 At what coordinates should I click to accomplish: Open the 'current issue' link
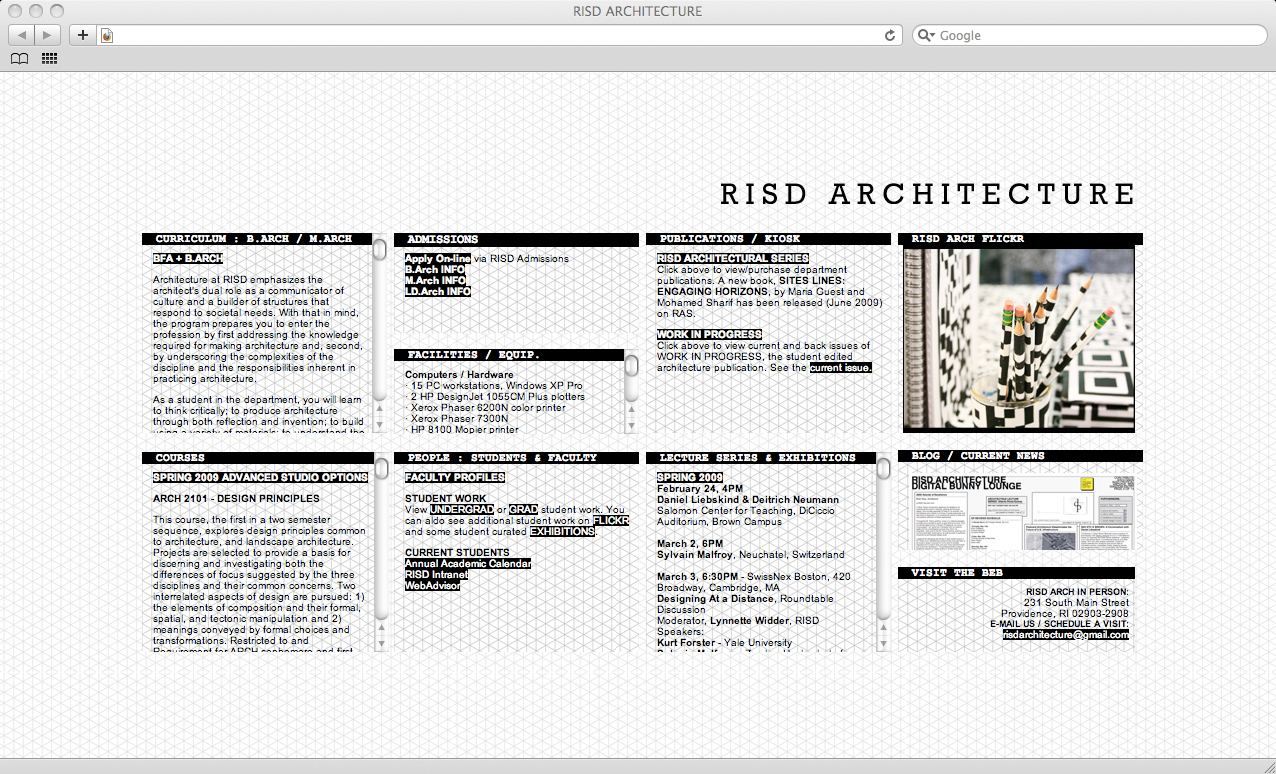pyautogui.click(x=841, y=367)
